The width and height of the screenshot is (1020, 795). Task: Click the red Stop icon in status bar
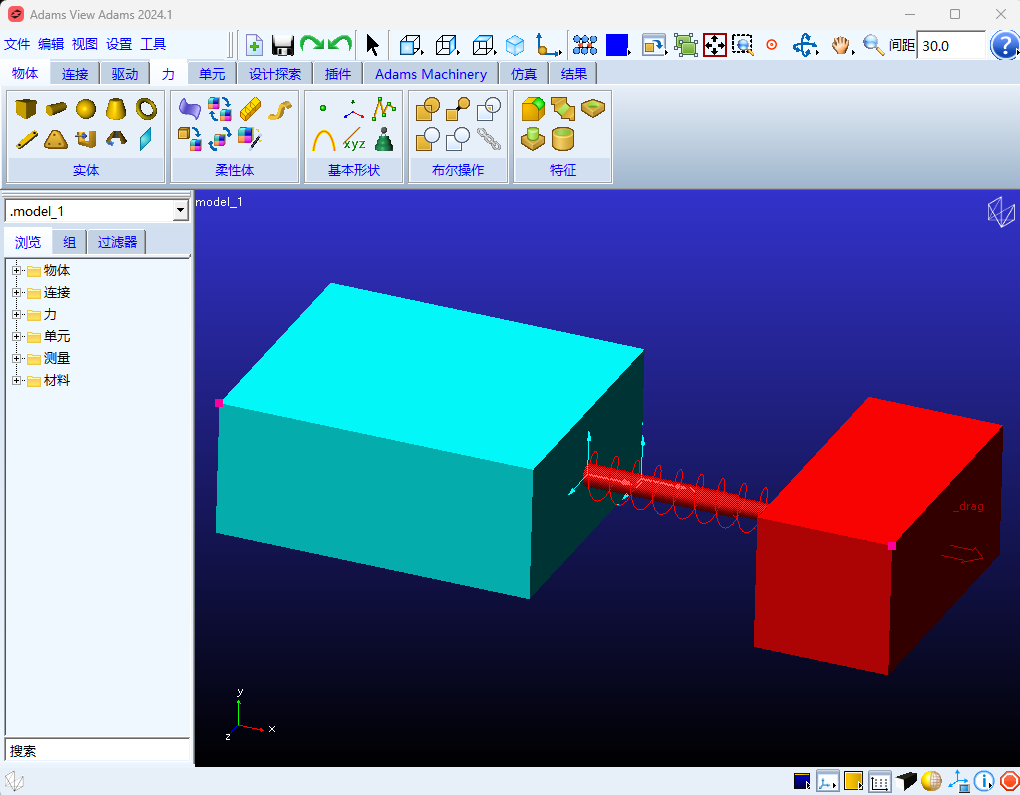coord(1009,781)
